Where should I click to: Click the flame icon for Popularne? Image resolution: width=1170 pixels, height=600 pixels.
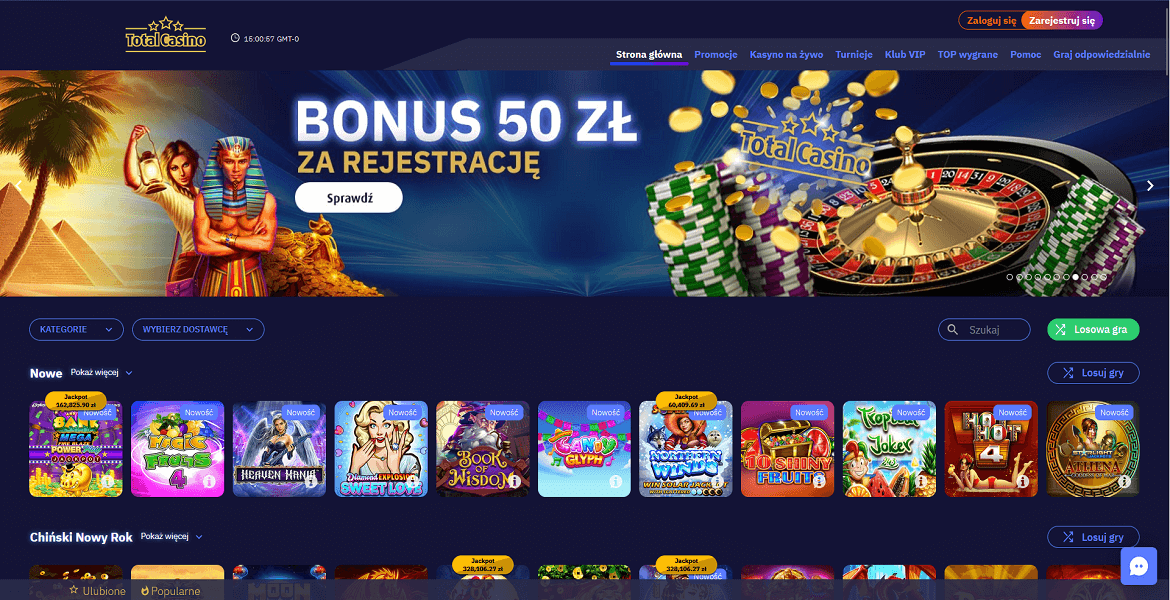145,591
